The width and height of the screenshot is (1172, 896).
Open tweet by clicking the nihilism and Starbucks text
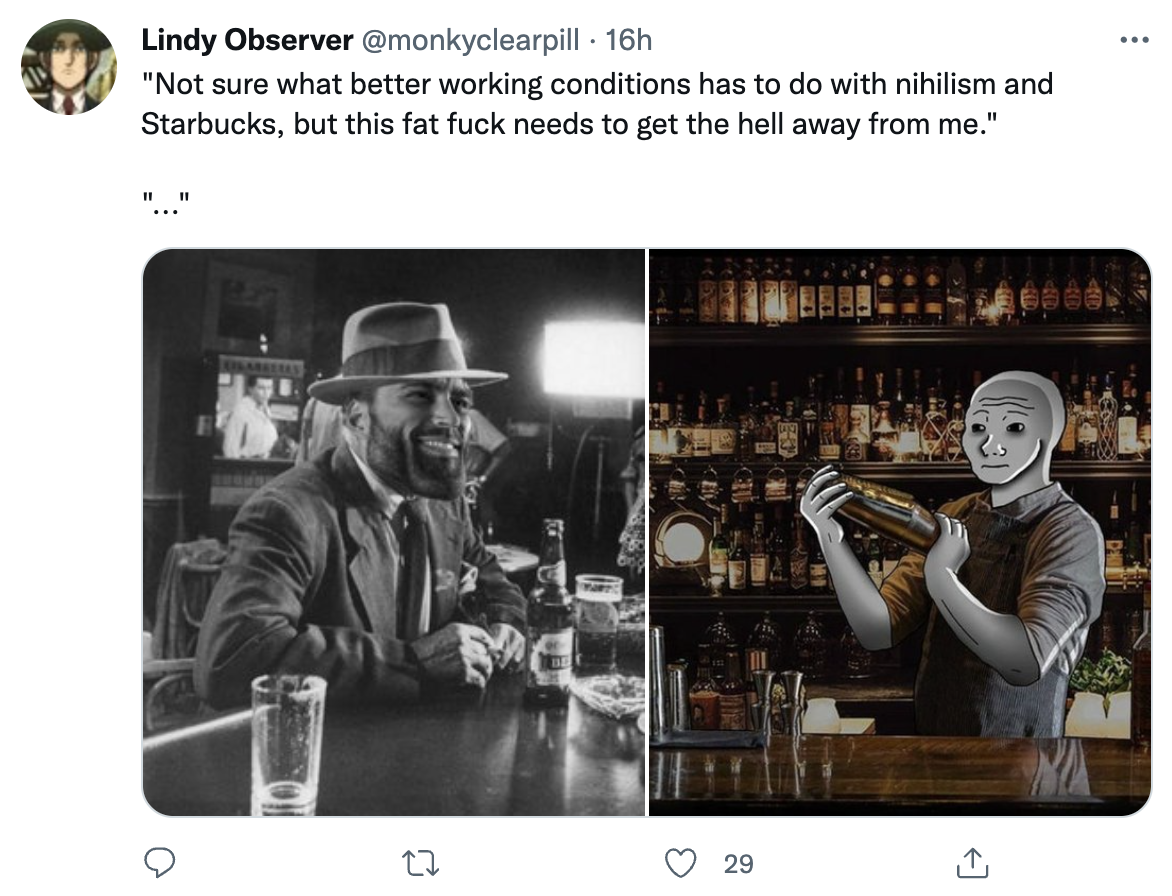(x=596, y=104)
